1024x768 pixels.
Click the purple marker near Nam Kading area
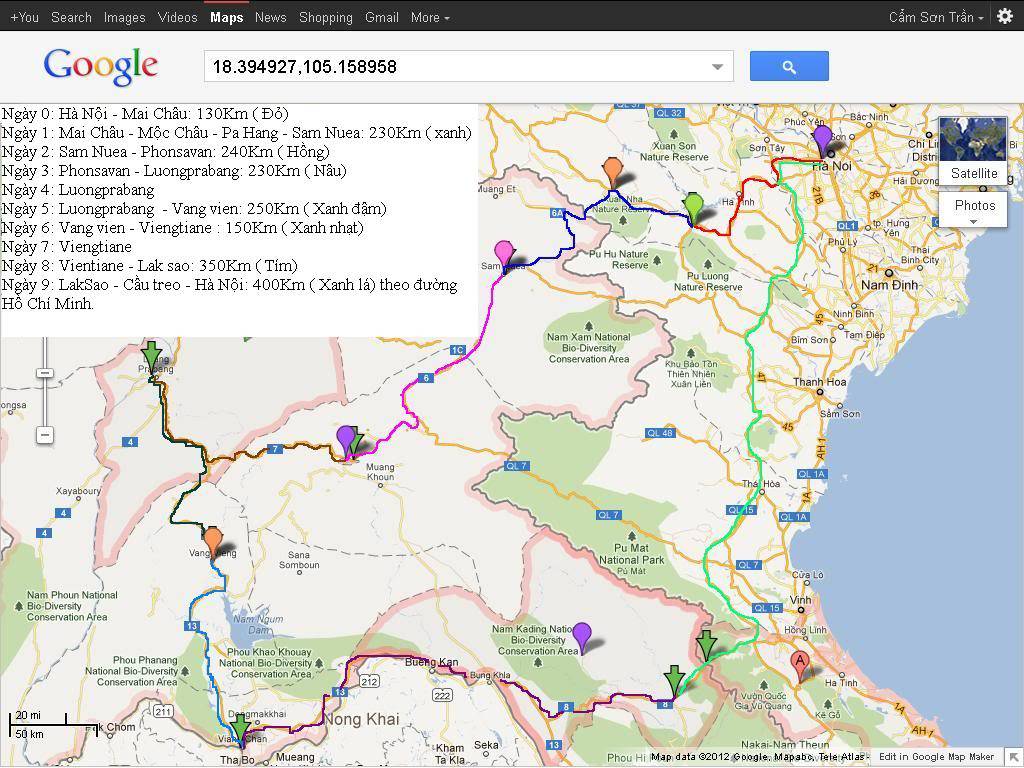pos(581,637)
